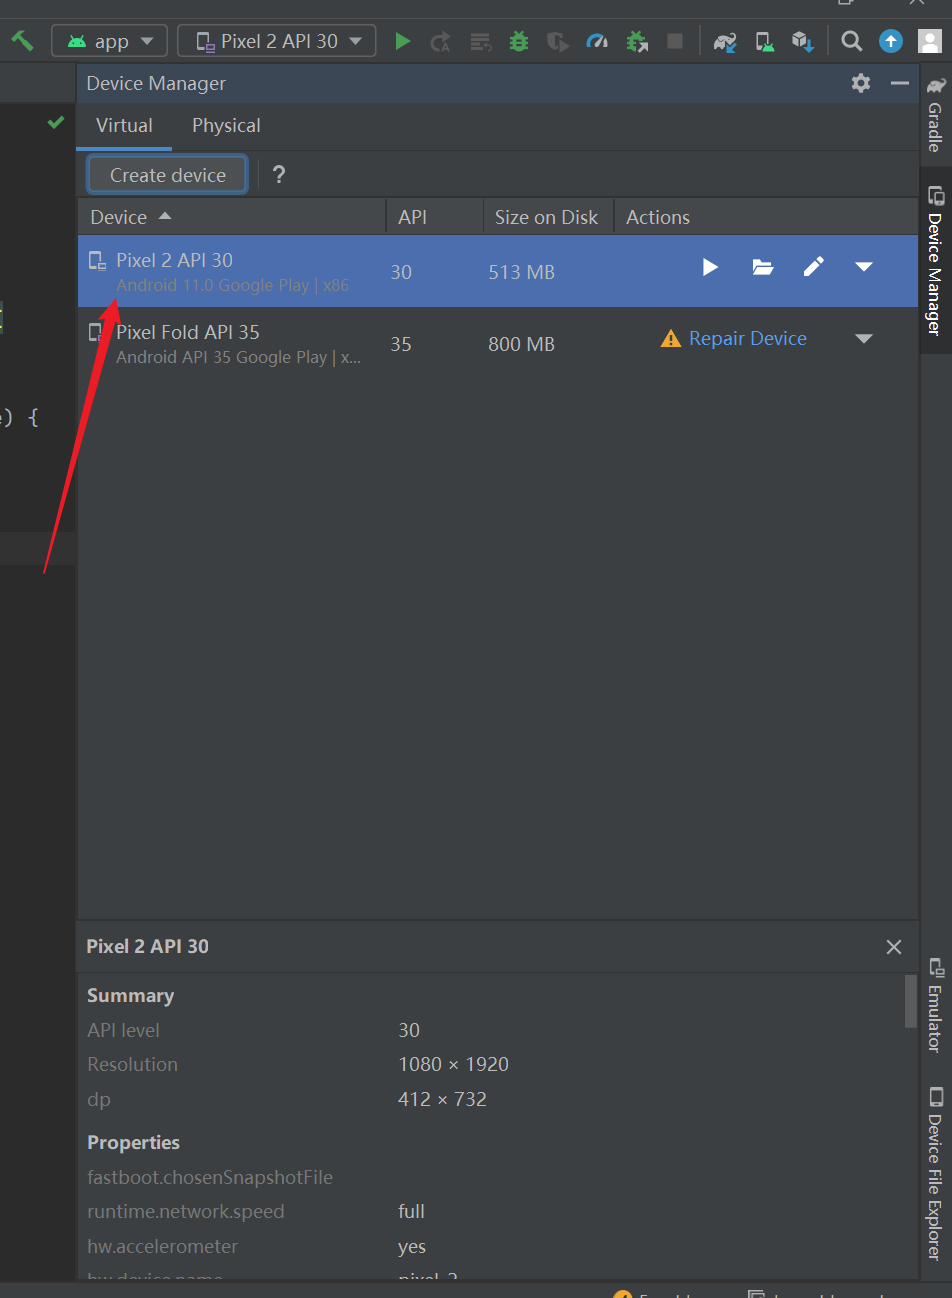The width and height of the screenshot is (952, 1298).
Task: Click Apply Changes and Restart Activity icon
Action: point(440,41)
